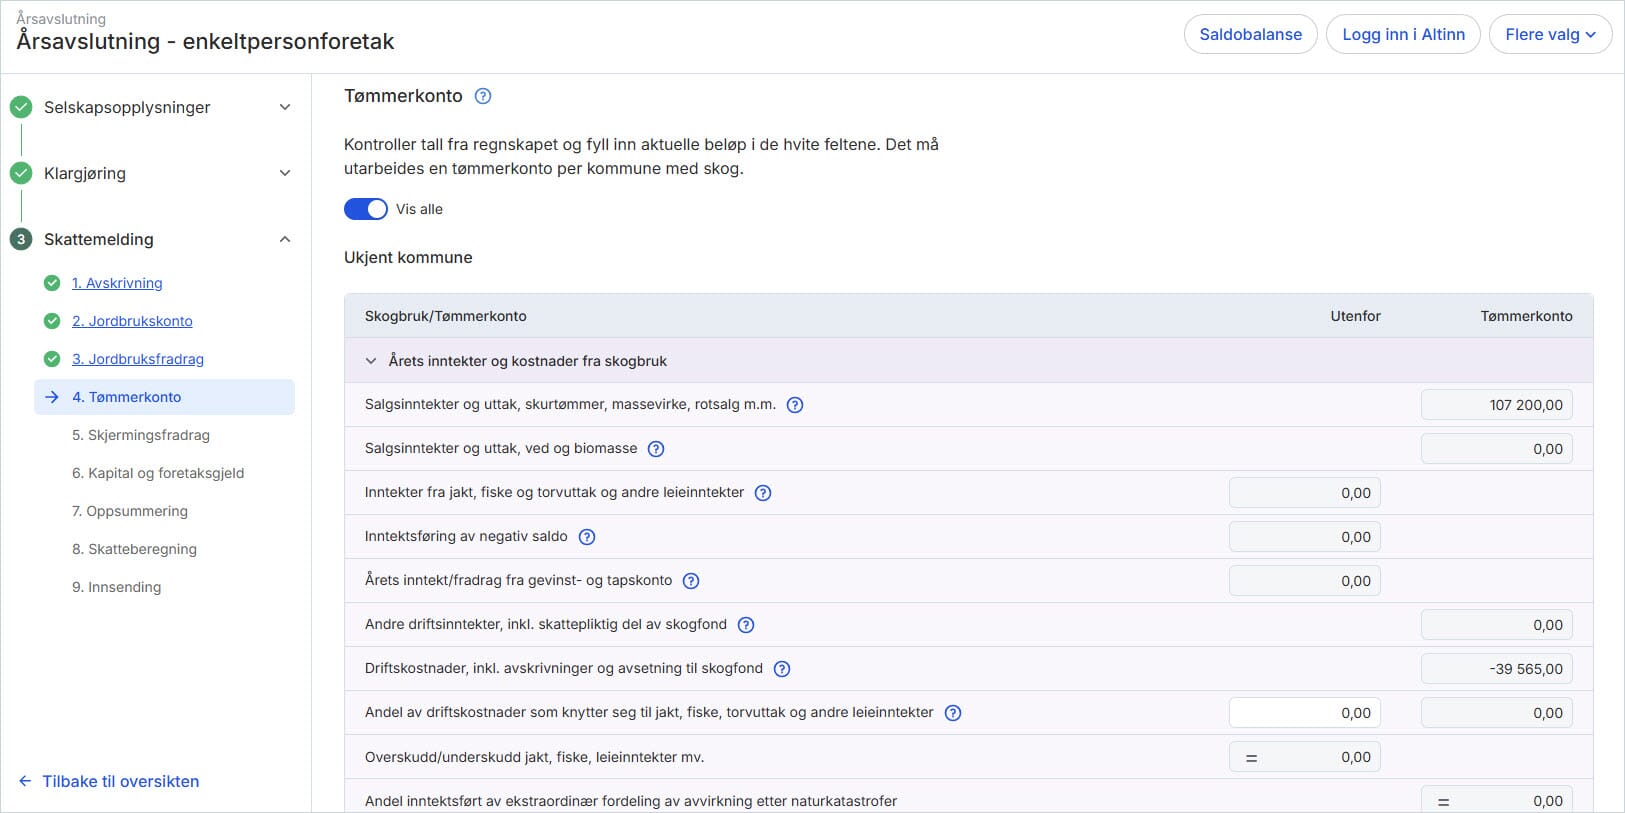Toggle the Vis alle switch

[x=366, y=209]
